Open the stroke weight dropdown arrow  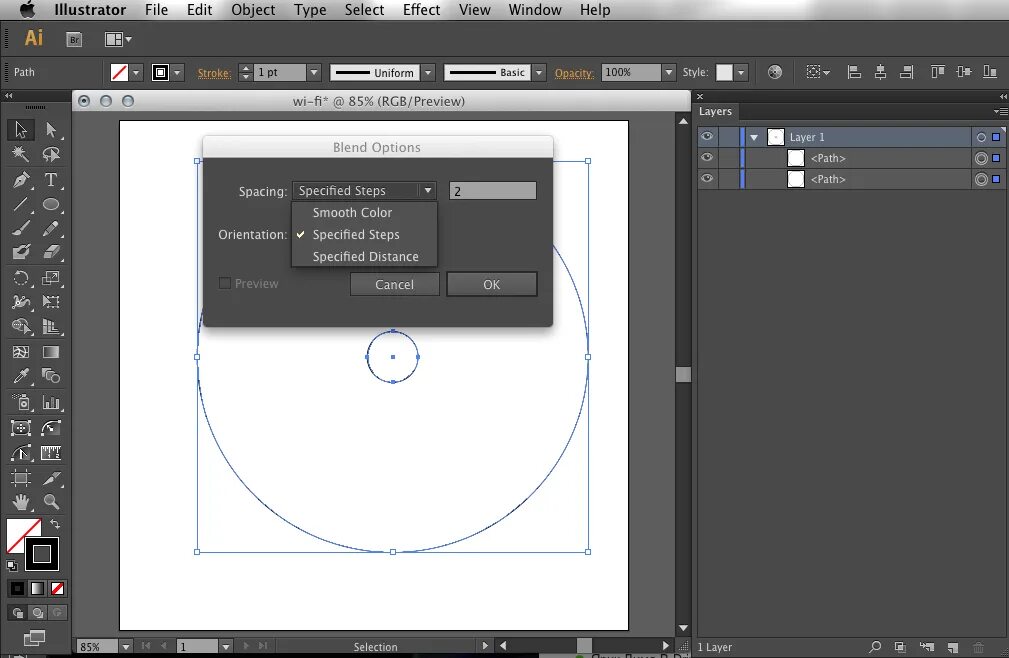pyautogui.click(x=314, y=72)
